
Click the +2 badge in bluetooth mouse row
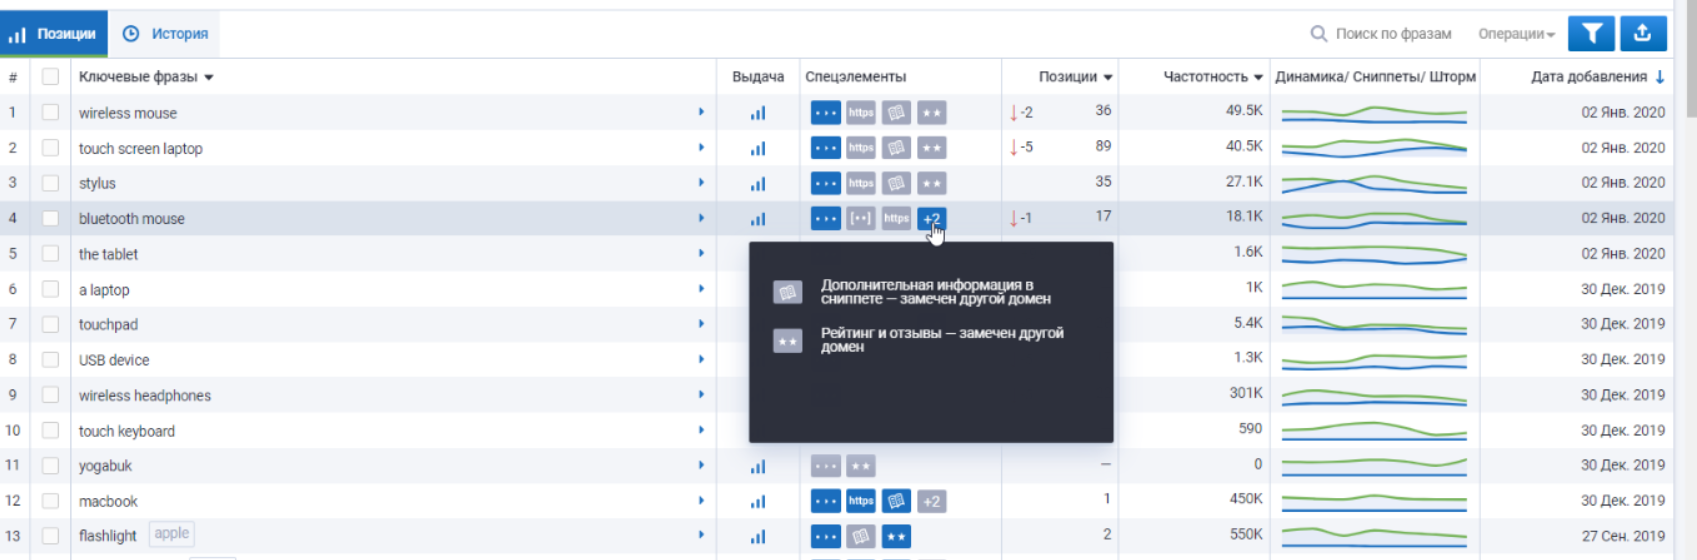tap(931, 219)
